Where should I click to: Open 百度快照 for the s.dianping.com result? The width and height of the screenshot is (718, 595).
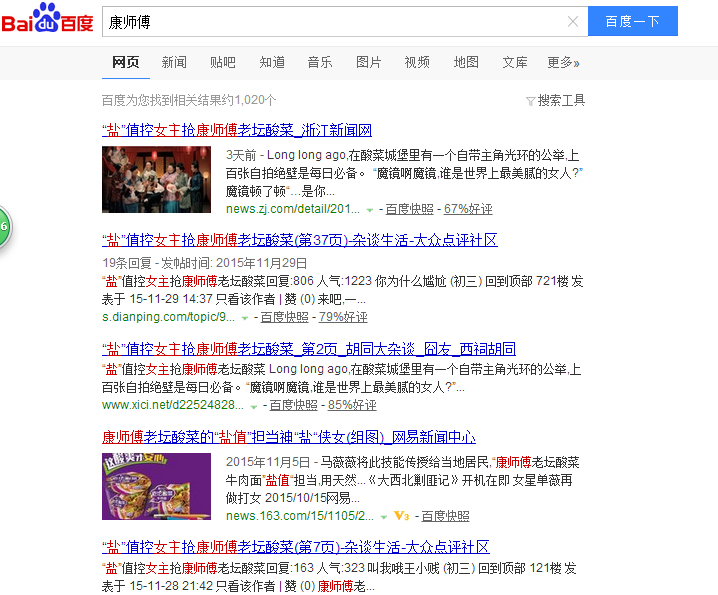pyautogui.click(x=284, y=317)
